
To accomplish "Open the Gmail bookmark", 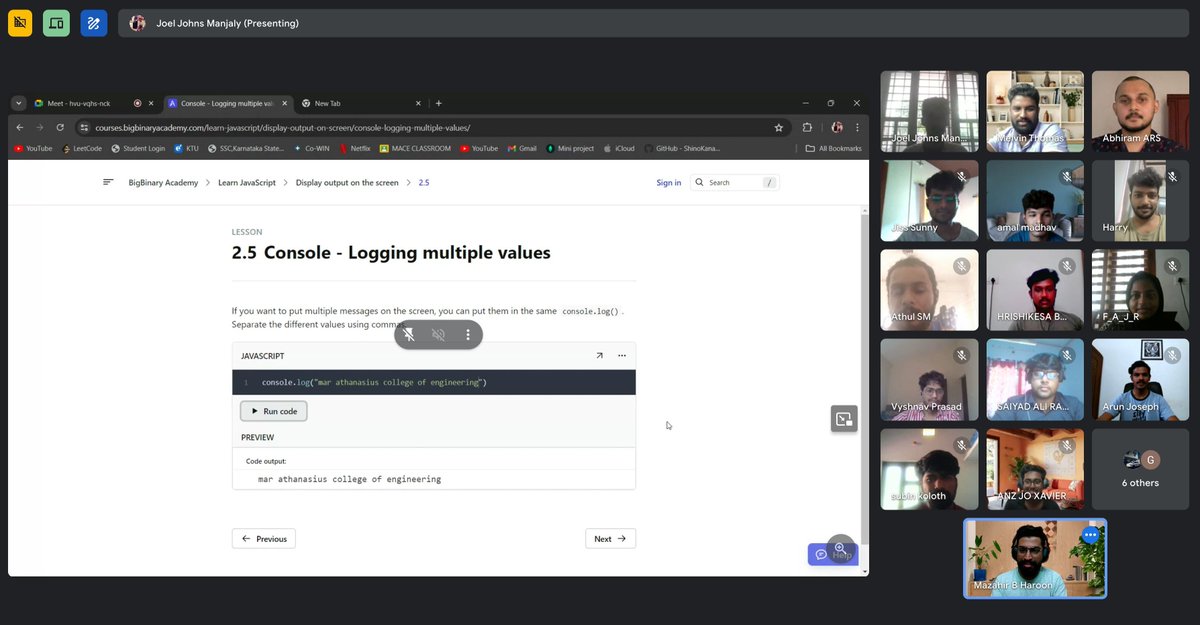I will click(522, 148).
